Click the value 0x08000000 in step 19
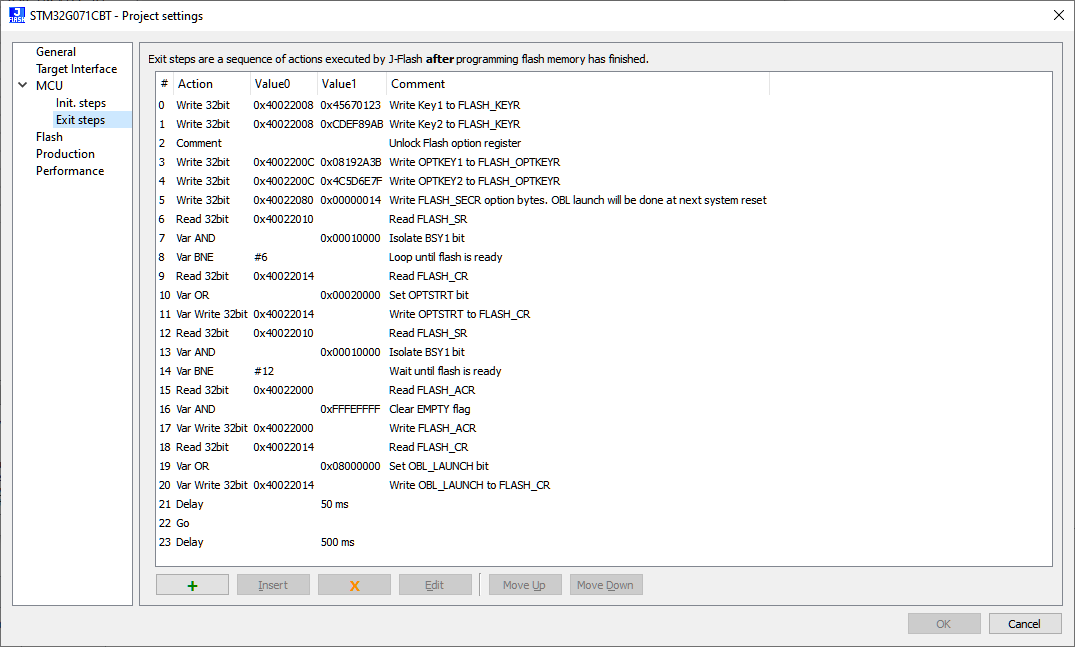The height and width of the screenshot is (647, 1075). coord(350,466)
